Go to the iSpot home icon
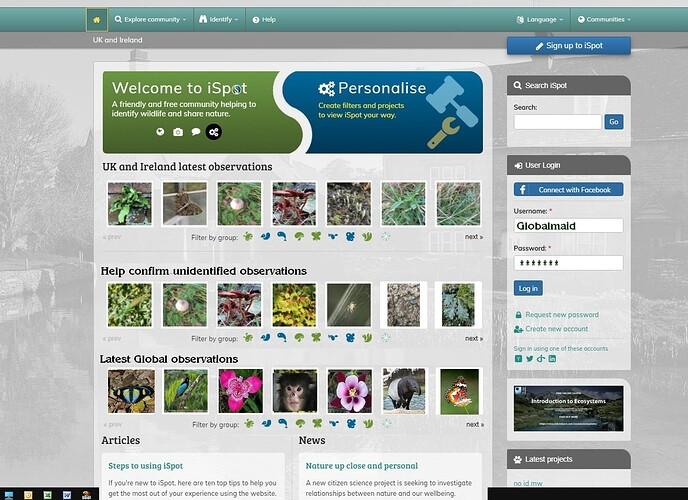 (97, 20)
